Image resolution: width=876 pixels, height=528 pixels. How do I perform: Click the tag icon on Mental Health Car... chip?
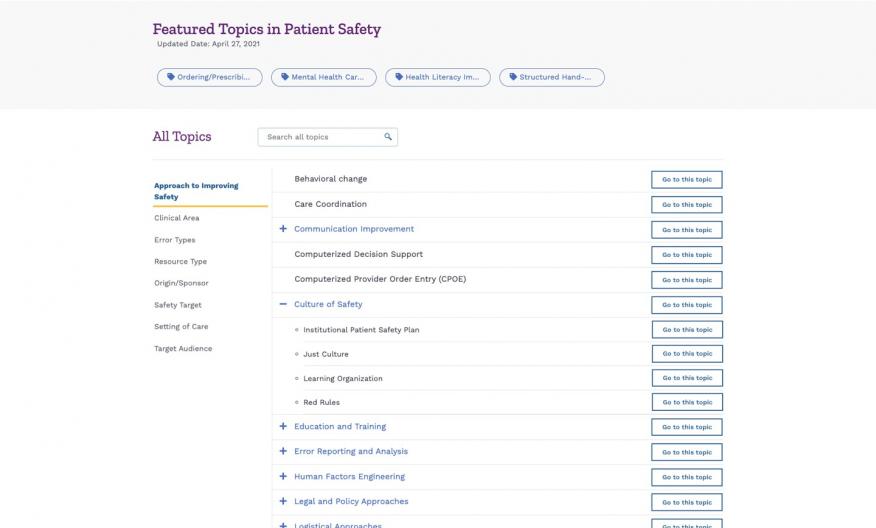pyautogui.click(x=285, y=77)
